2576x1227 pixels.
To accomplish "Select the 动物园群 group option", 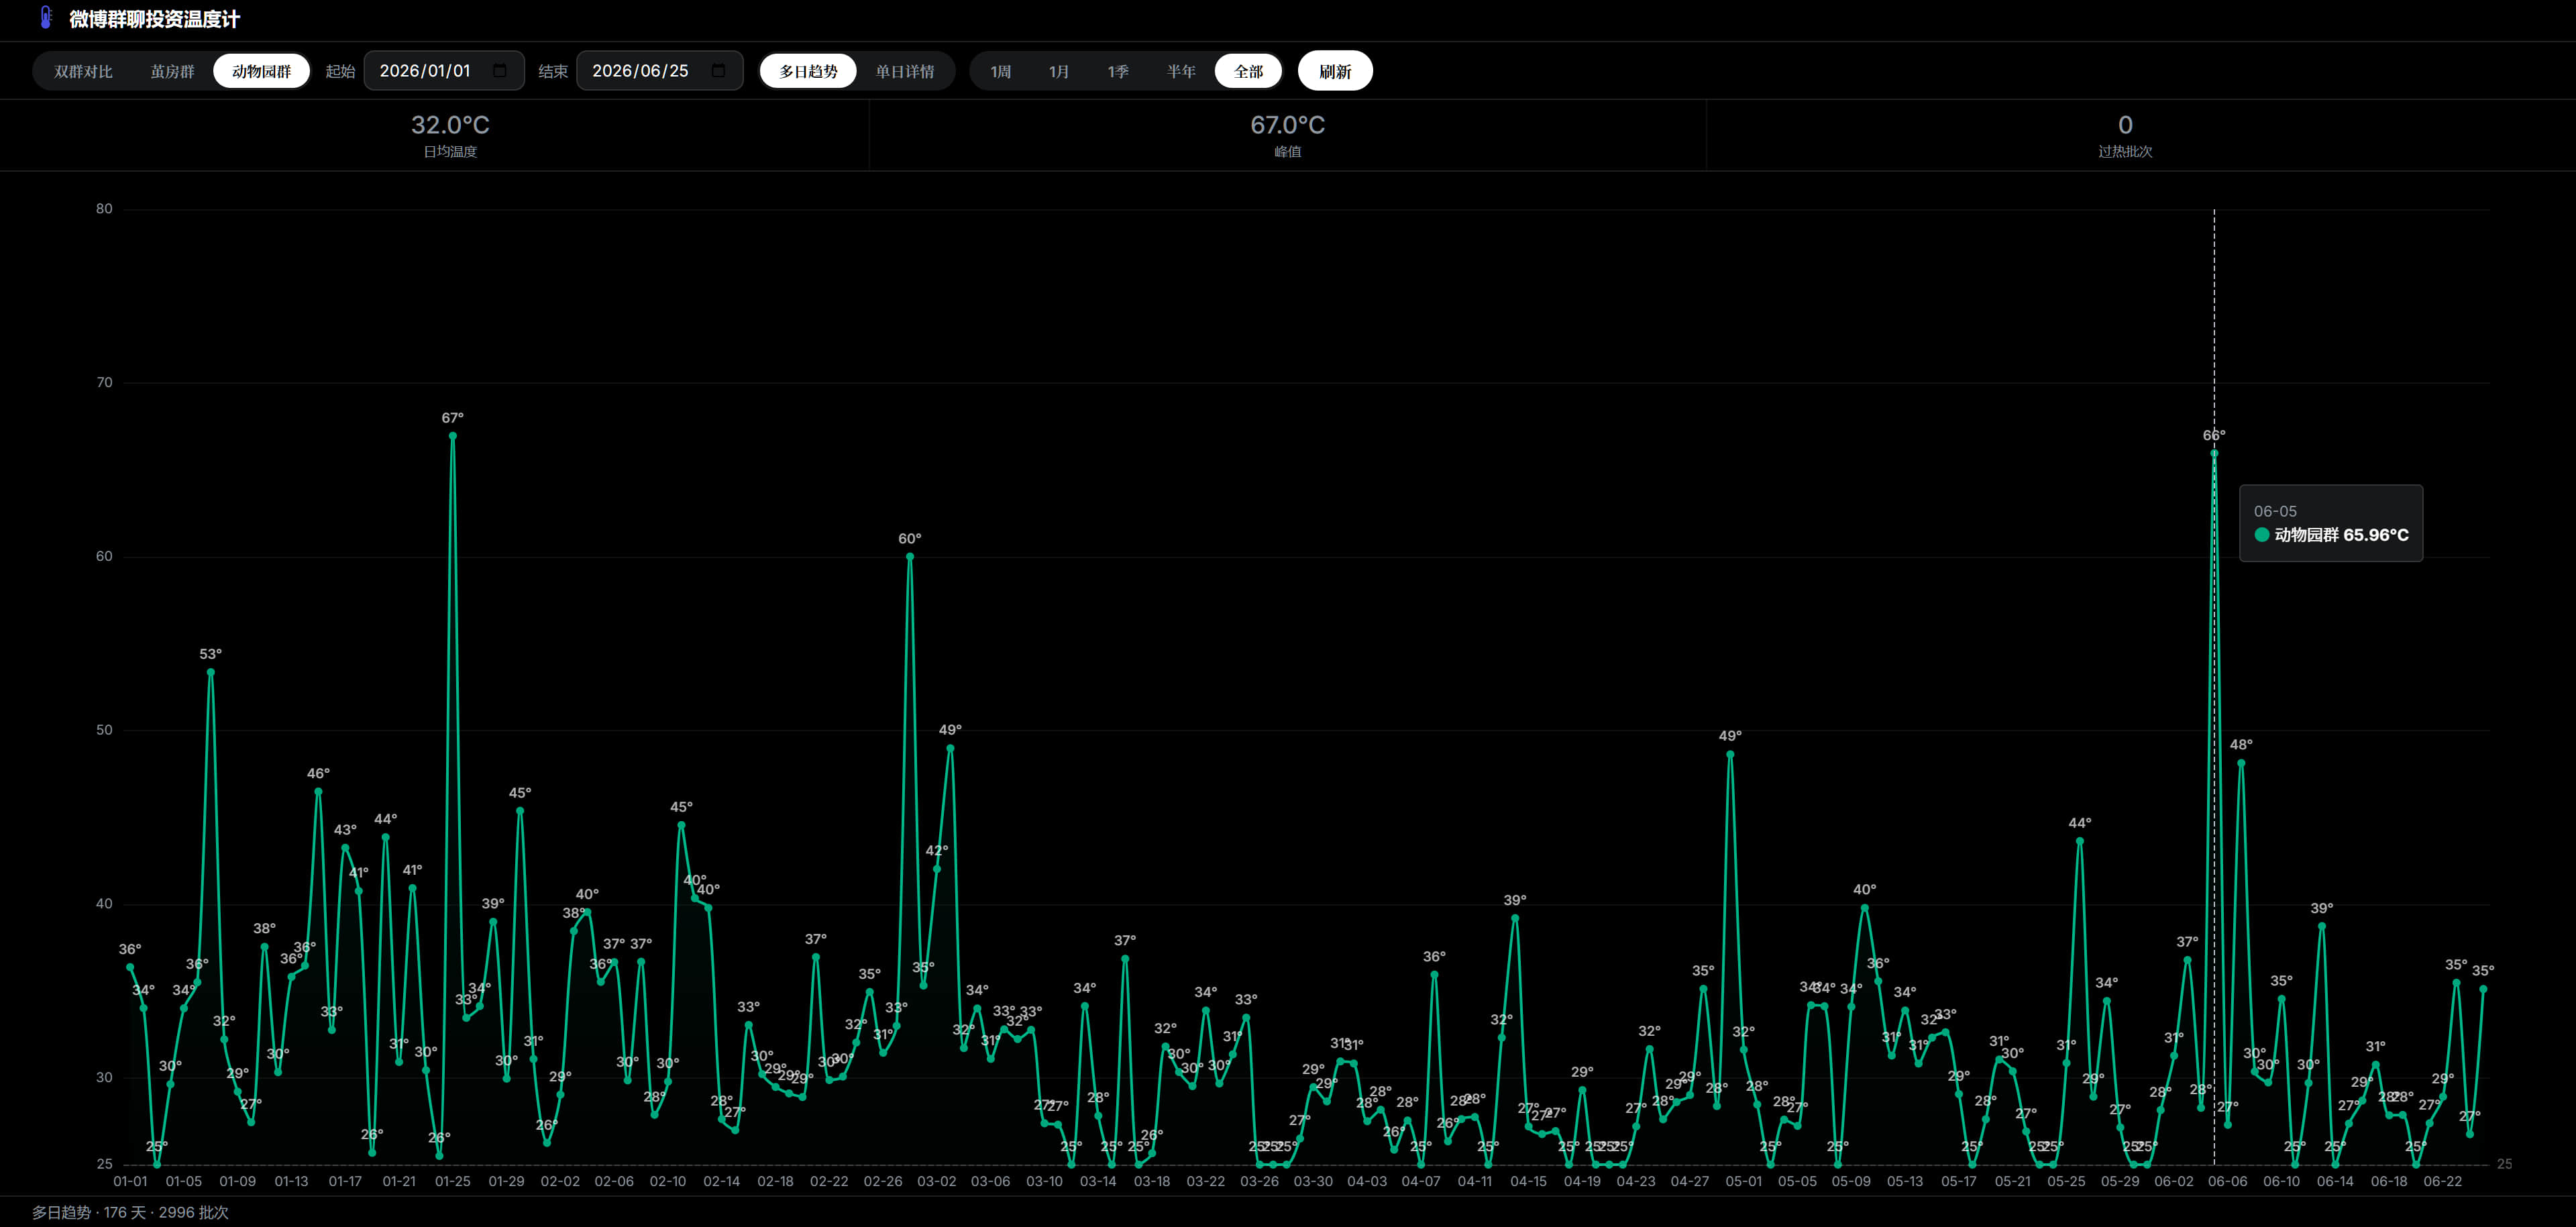I will (261, 71).
